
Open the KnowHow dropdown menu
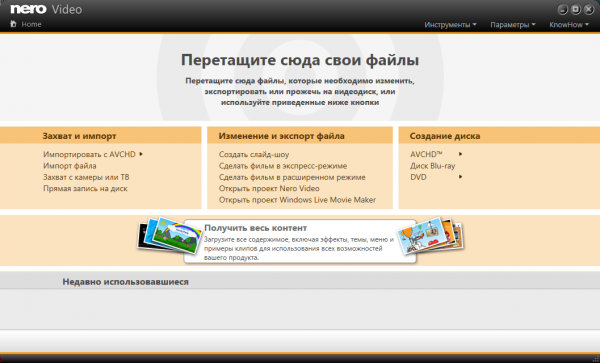[x=569, y=25]
